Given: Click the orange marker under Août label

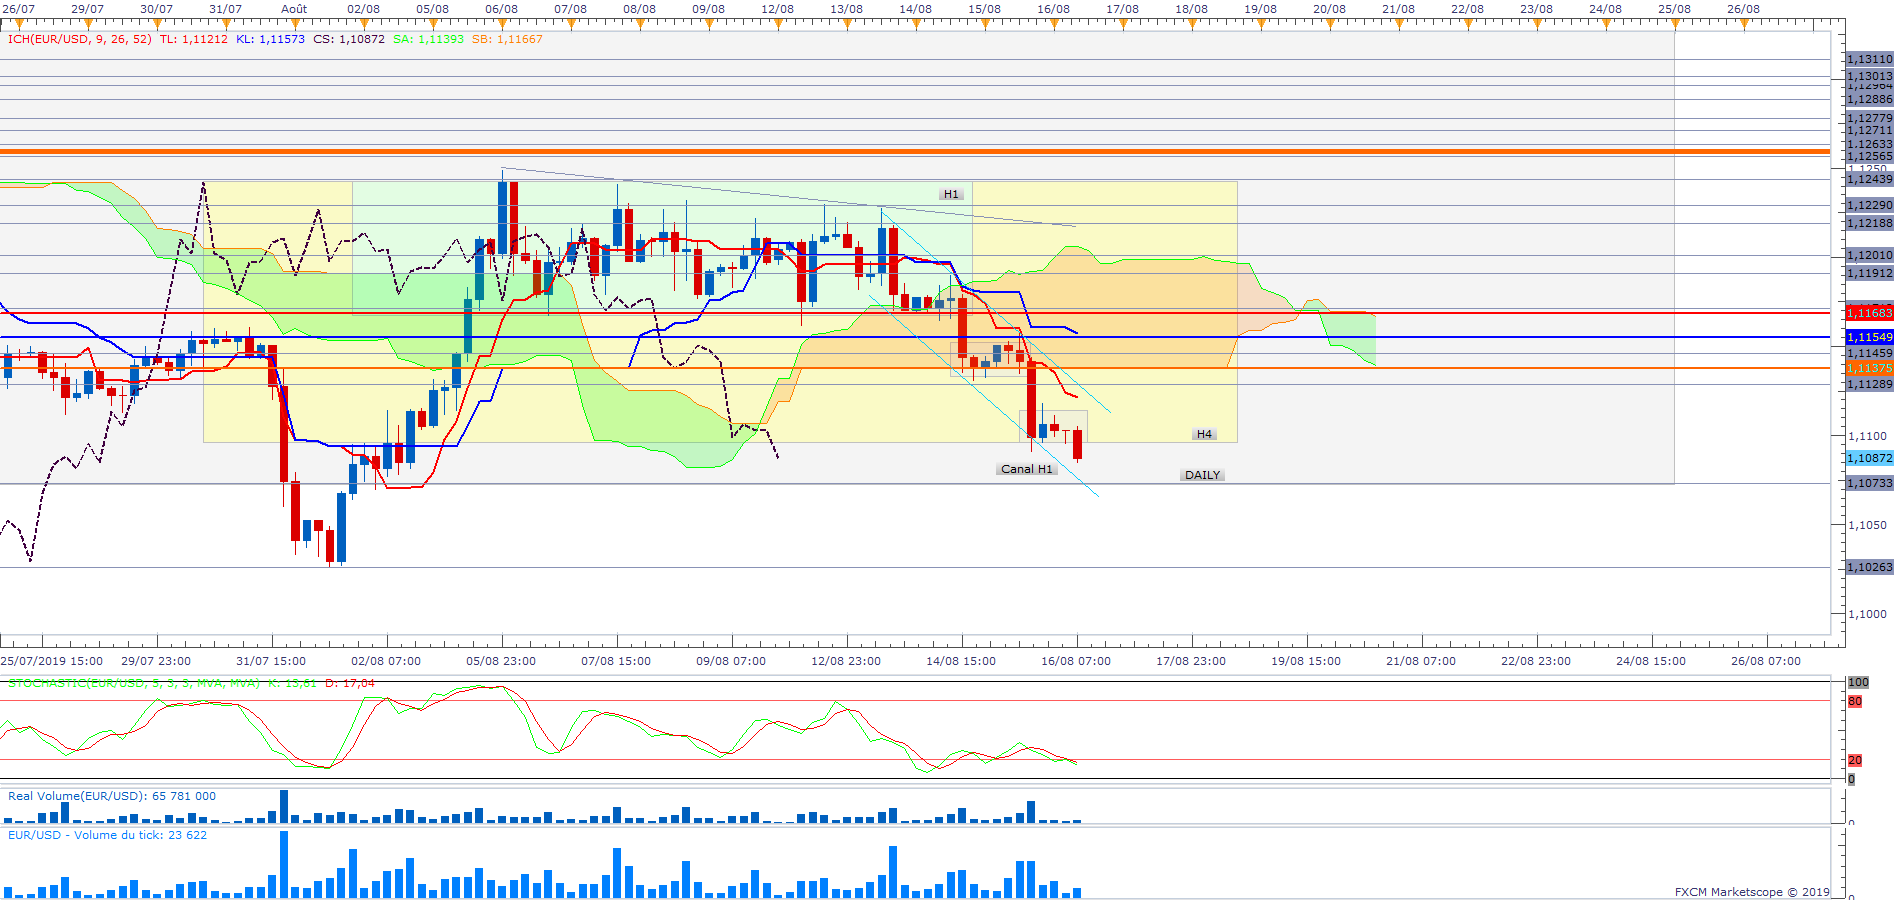Looking at the screenshot, I should [295, 24].
